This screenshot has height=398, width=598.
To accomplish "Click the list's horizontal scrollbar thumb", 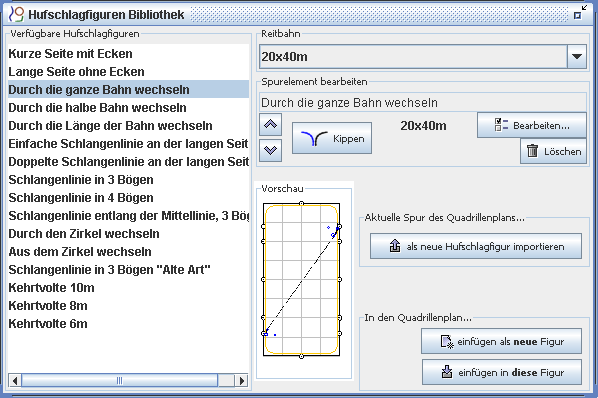I will [x=120, y=380].
